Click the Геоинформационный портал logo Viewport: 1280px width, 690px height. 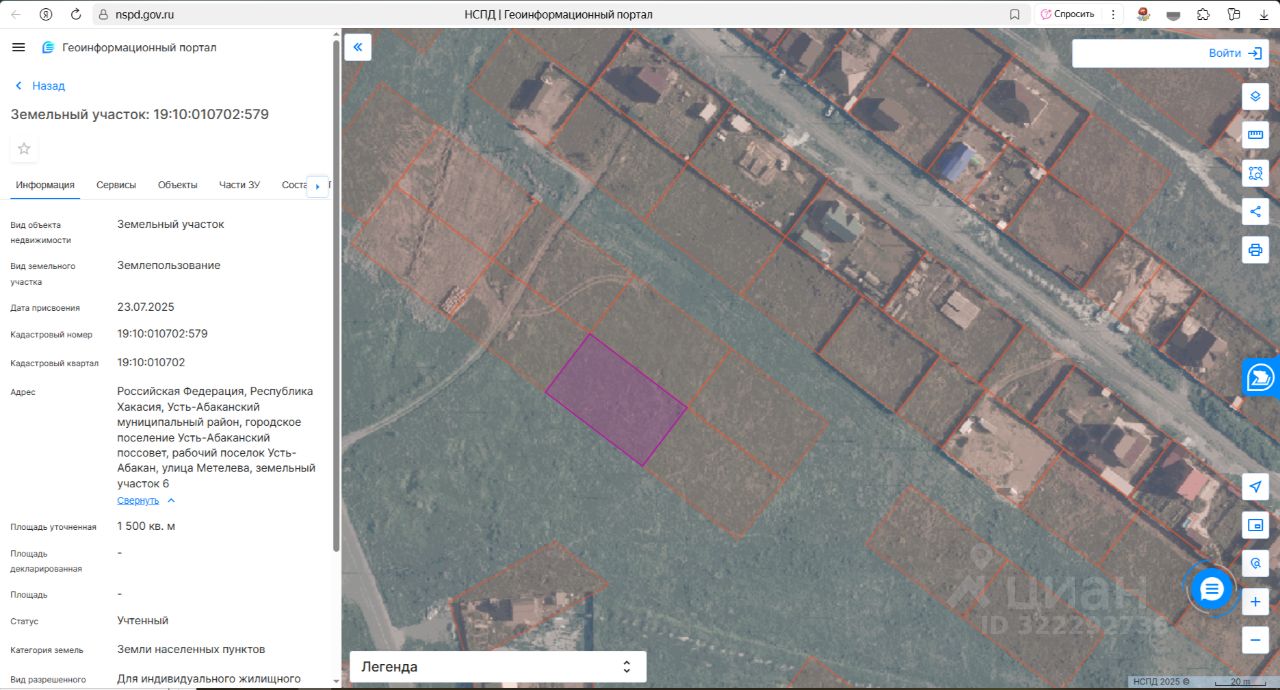click(128, 47)
